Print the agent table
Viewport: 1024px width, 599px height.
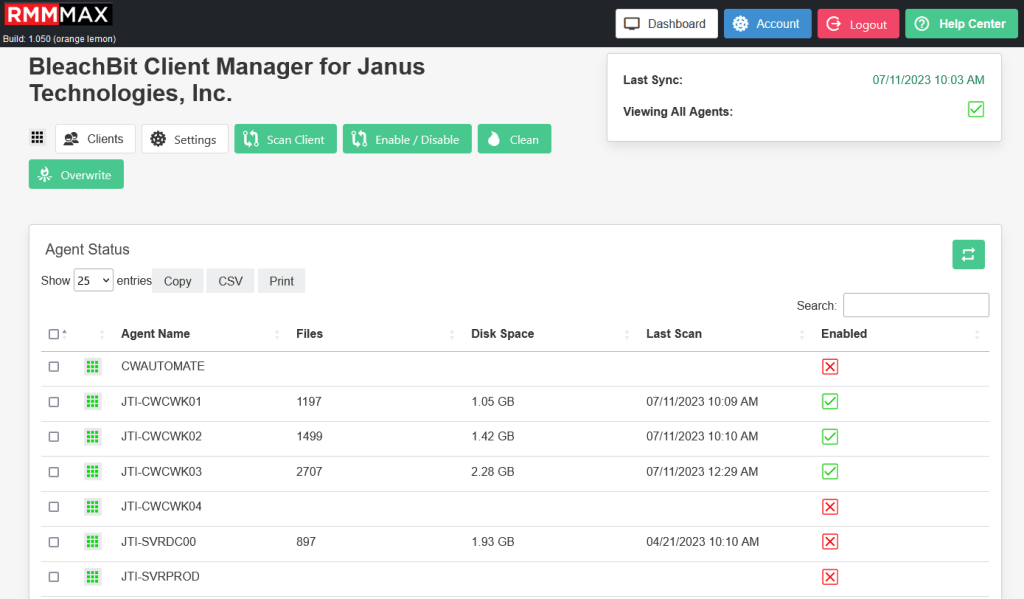pos(281,281)
